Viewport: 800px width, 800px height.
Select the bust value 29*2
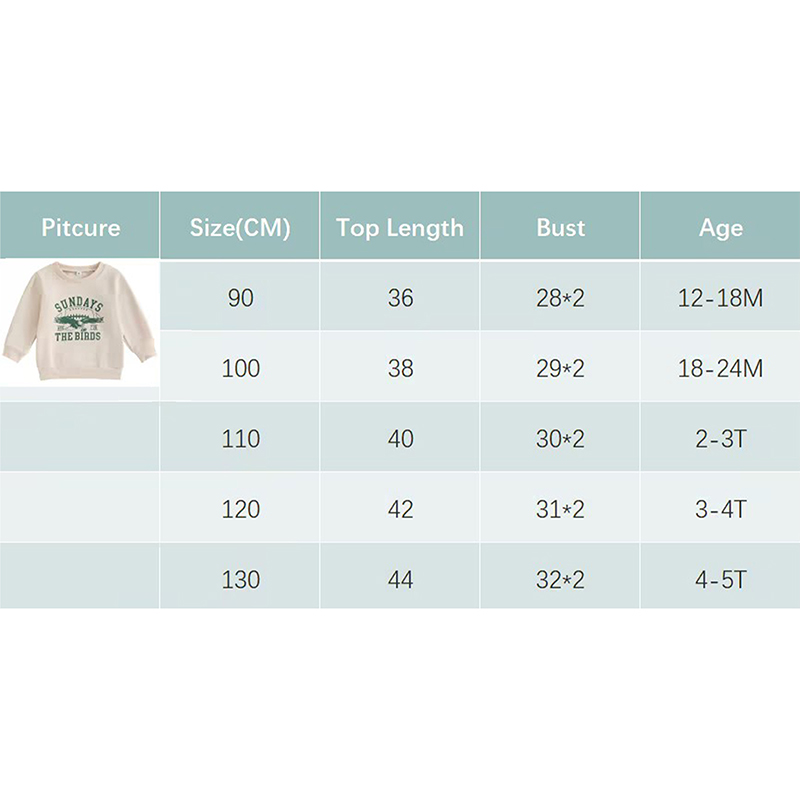point(560,368)
